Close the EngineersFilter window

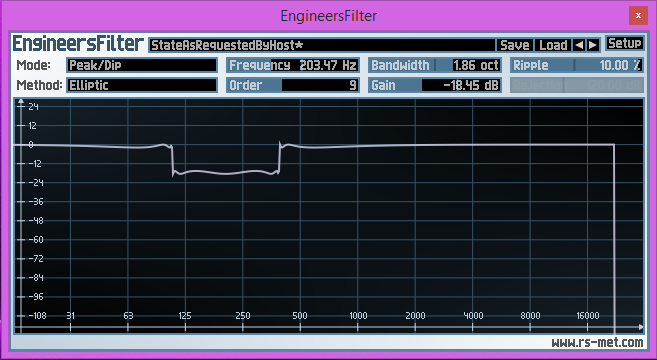[x=638, y=16]
